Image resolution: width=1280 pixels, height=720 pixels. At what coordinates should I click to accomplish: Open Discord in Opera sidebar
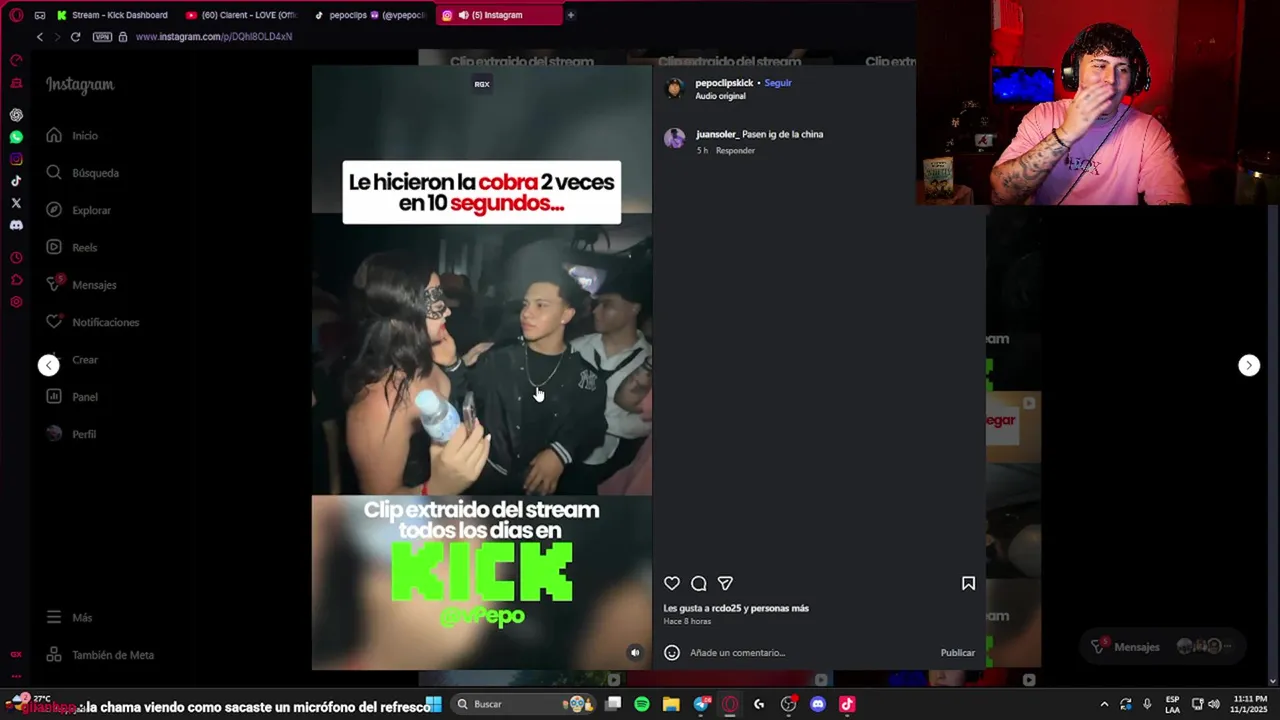[x=16, y=225]
